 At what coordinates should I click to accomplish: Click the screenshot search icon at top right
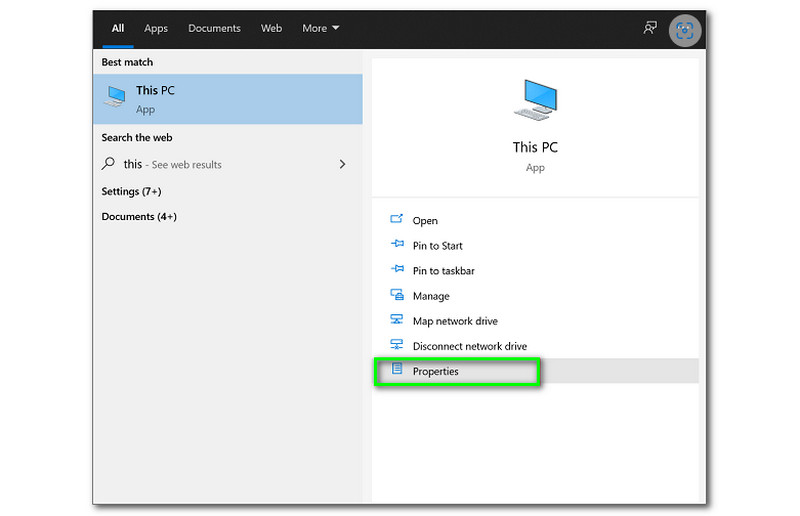685,30
